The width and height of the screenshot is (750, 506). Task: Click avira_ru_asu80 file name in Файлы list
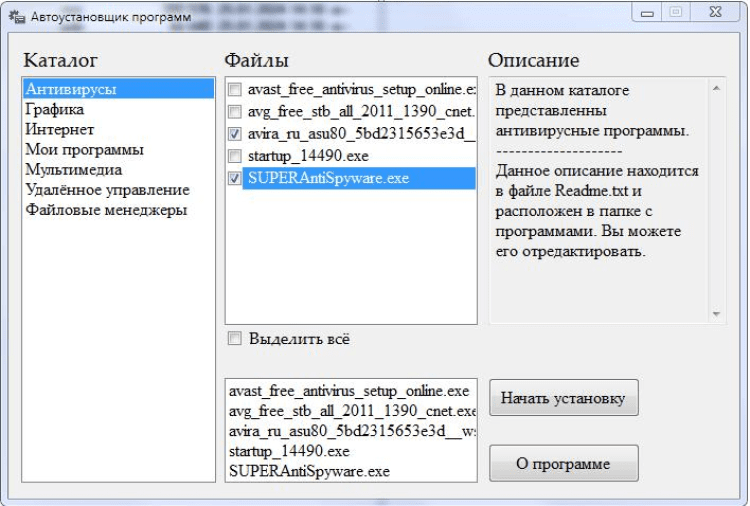[361, 133]
